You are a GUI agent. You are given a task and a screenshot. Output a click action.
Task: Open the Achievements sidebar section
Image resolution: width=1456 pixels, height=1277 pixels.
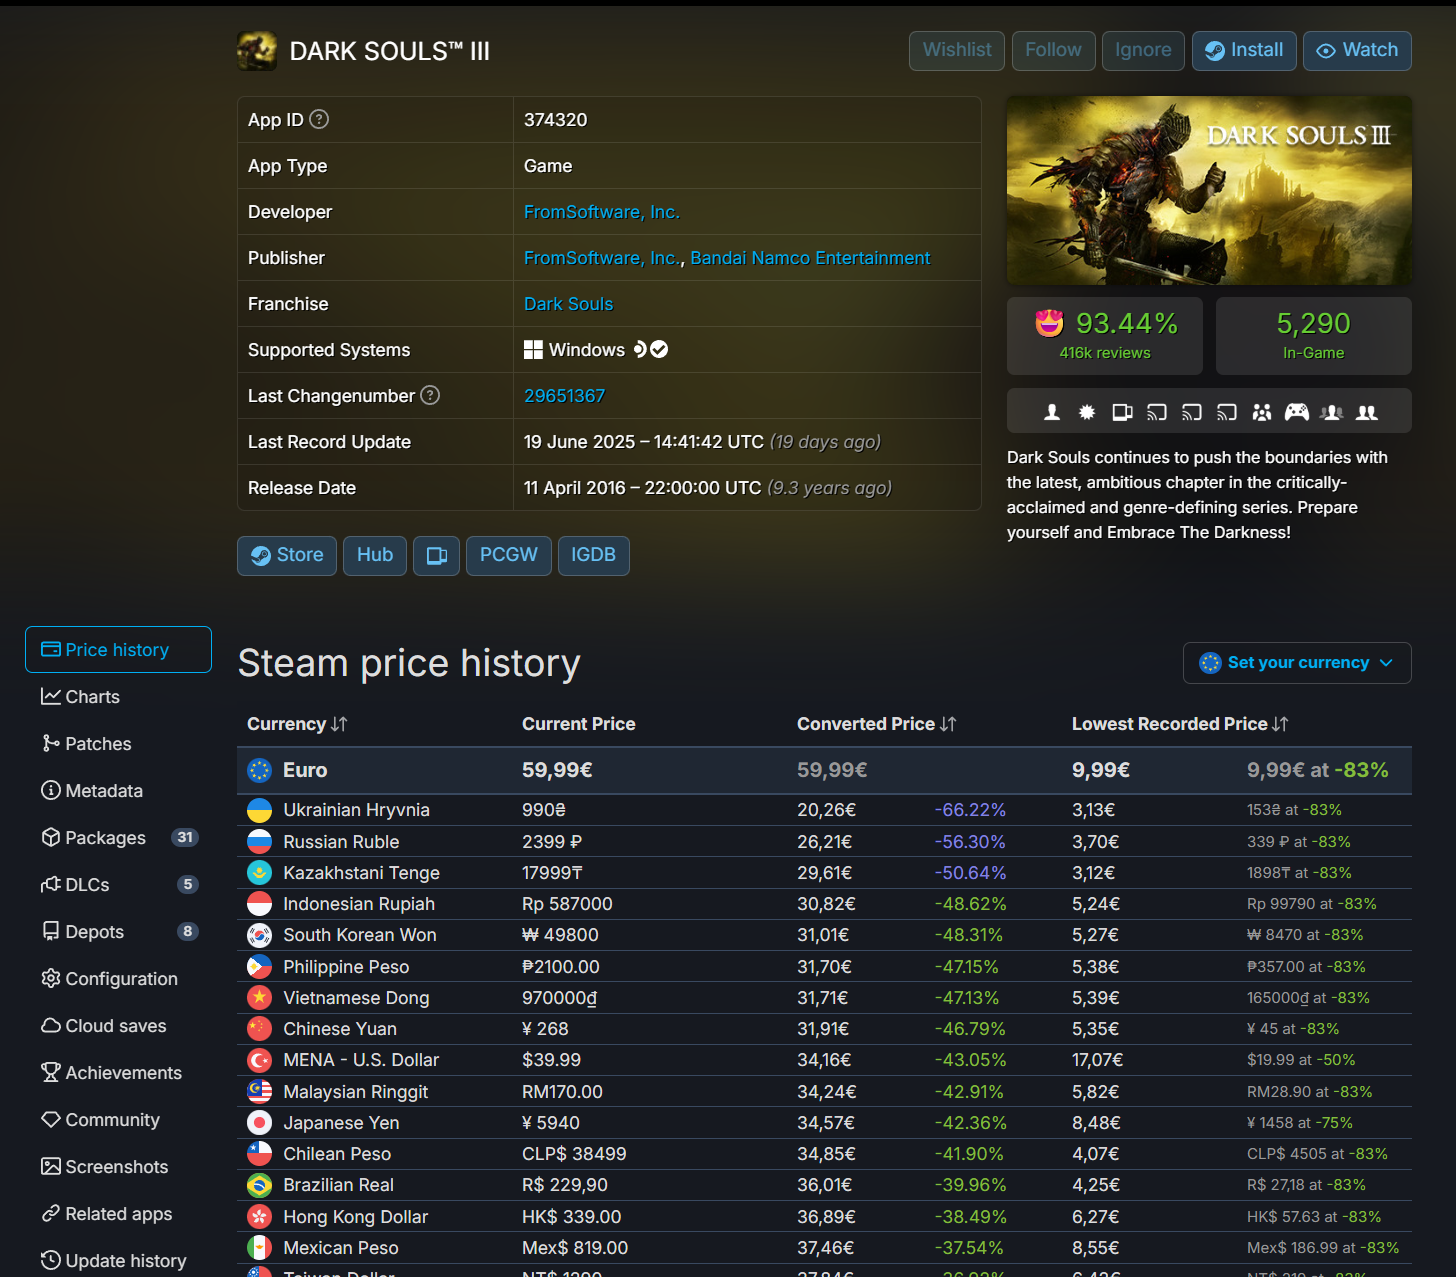118,1073
